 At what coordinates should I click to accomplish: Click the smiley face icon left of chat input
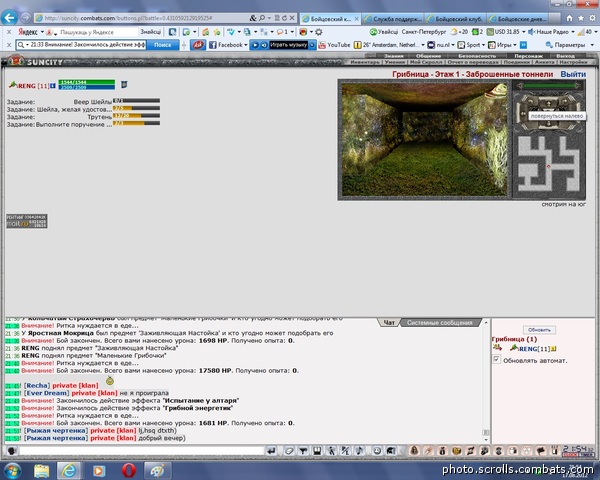tap(11, 451)
